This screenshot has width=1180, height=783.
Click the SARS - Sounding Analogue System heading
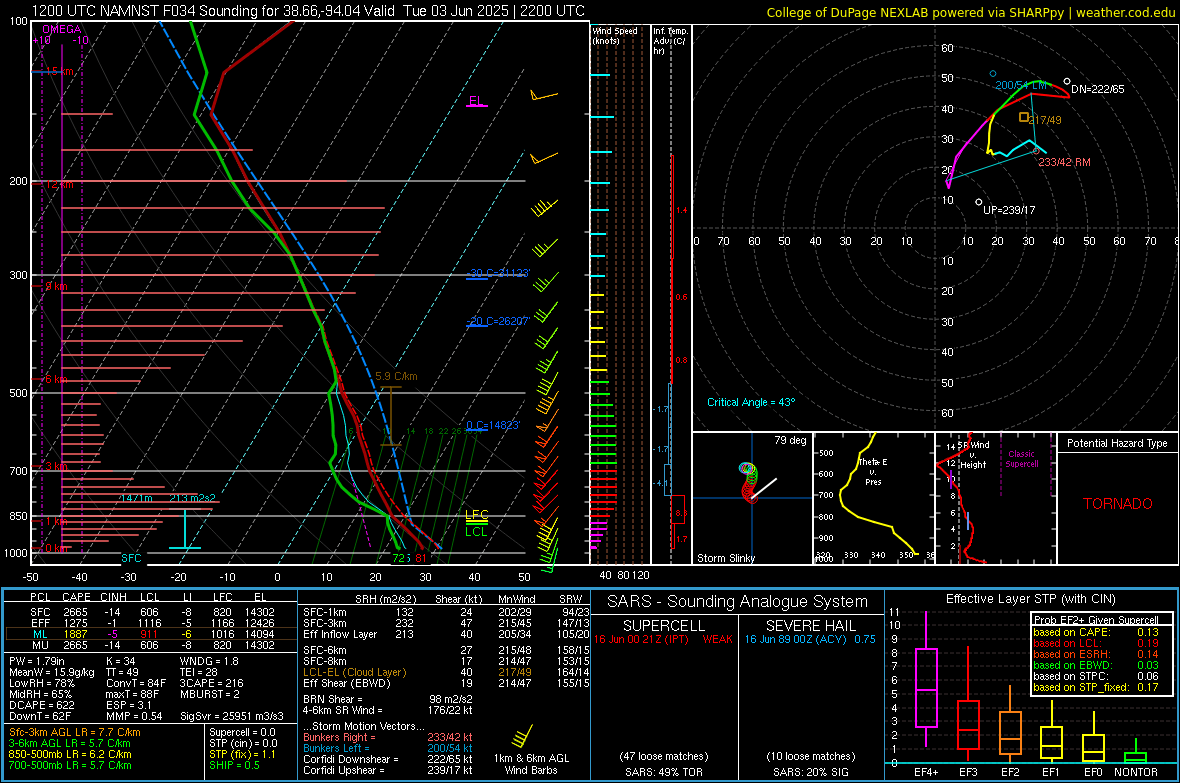(738, 602)
